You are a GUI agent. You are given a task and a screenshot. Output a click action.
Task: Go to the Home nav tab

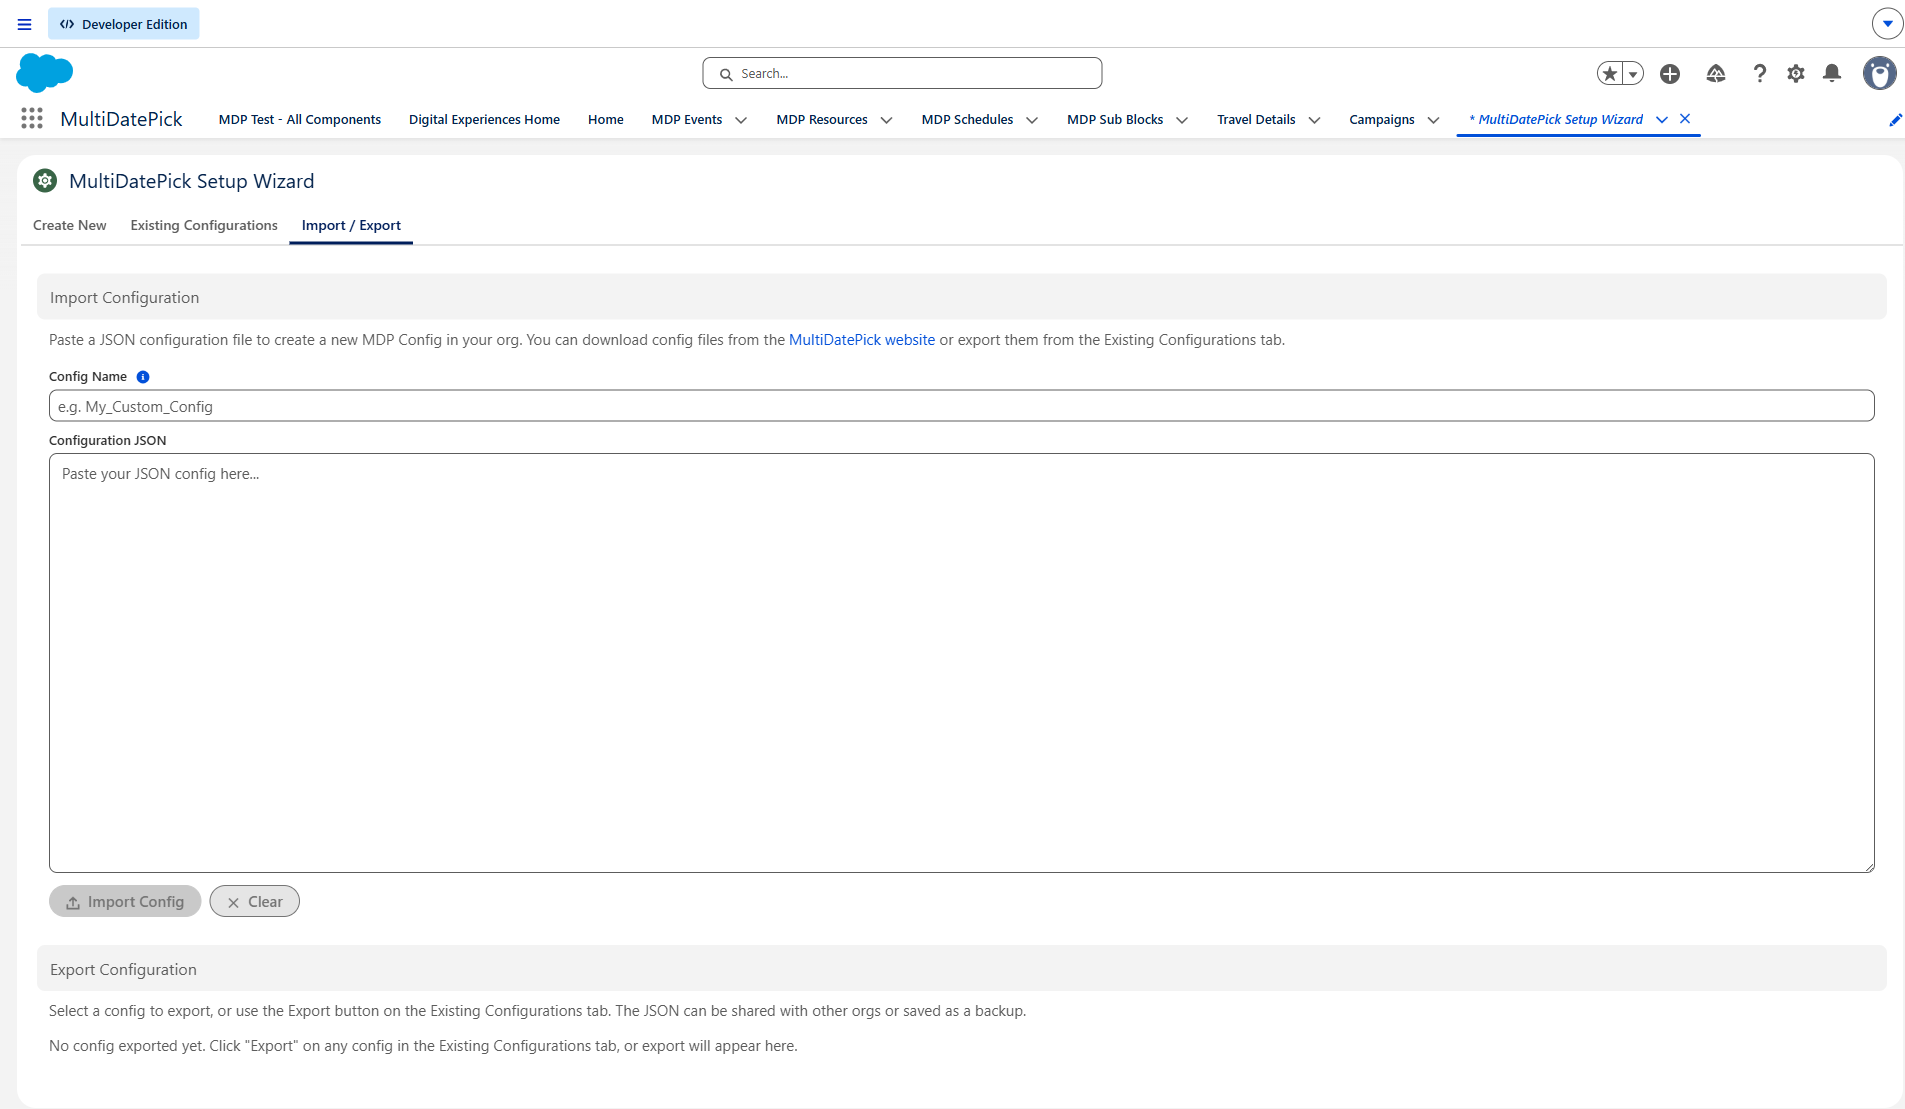605,119
